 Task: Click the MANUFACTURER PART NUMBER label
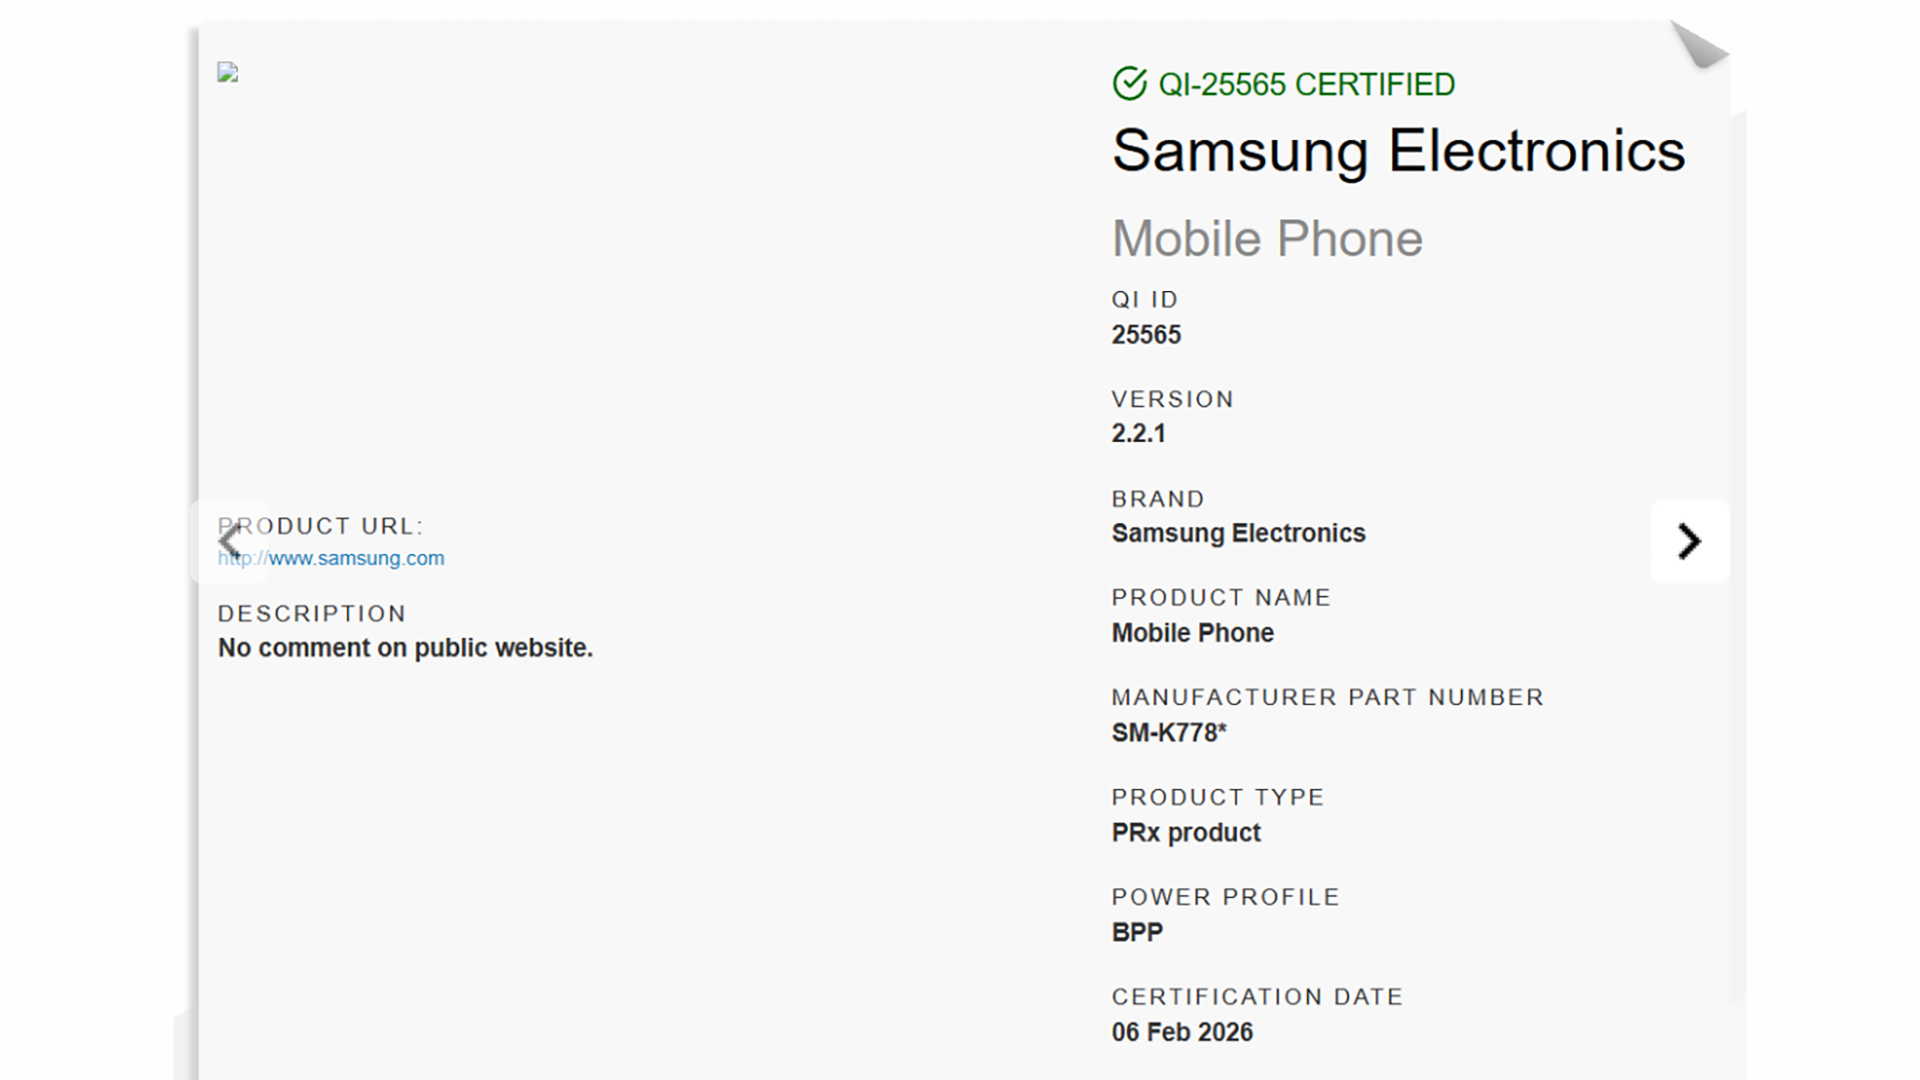click(1328, 698)
